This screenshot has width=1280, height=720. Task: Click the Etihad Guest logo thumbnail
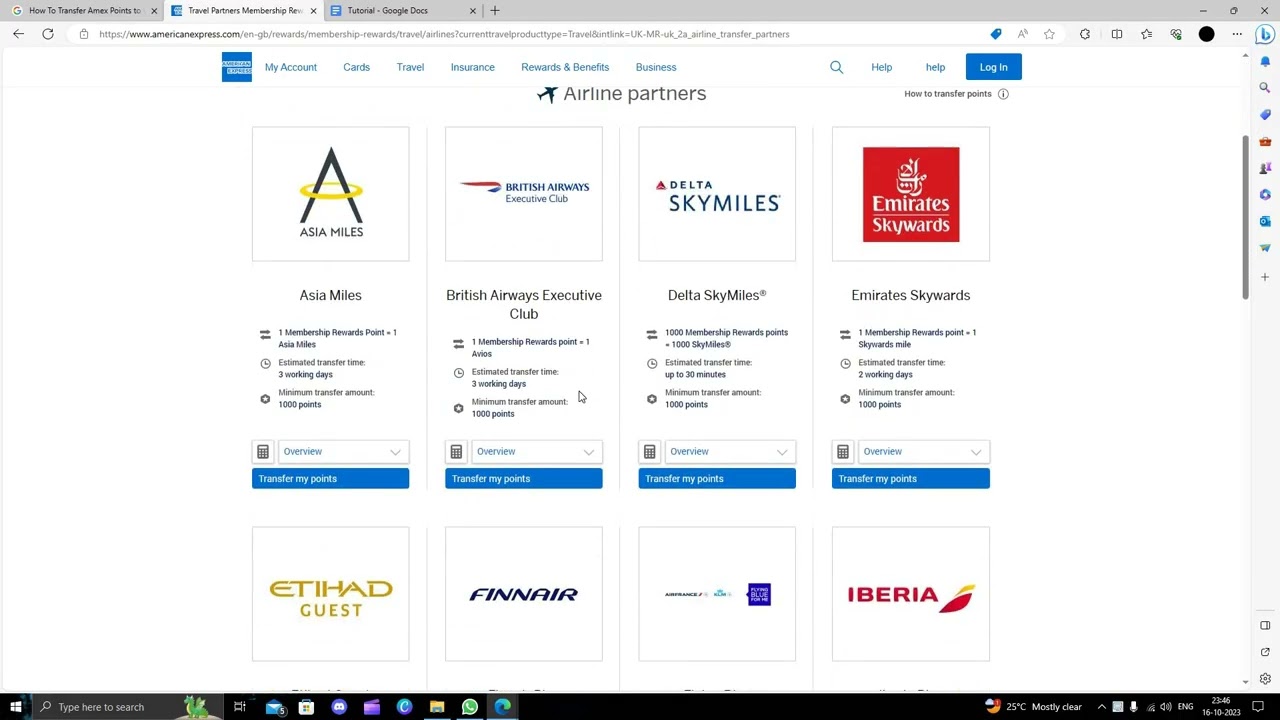pyautogui.click(x=330, y=594)
